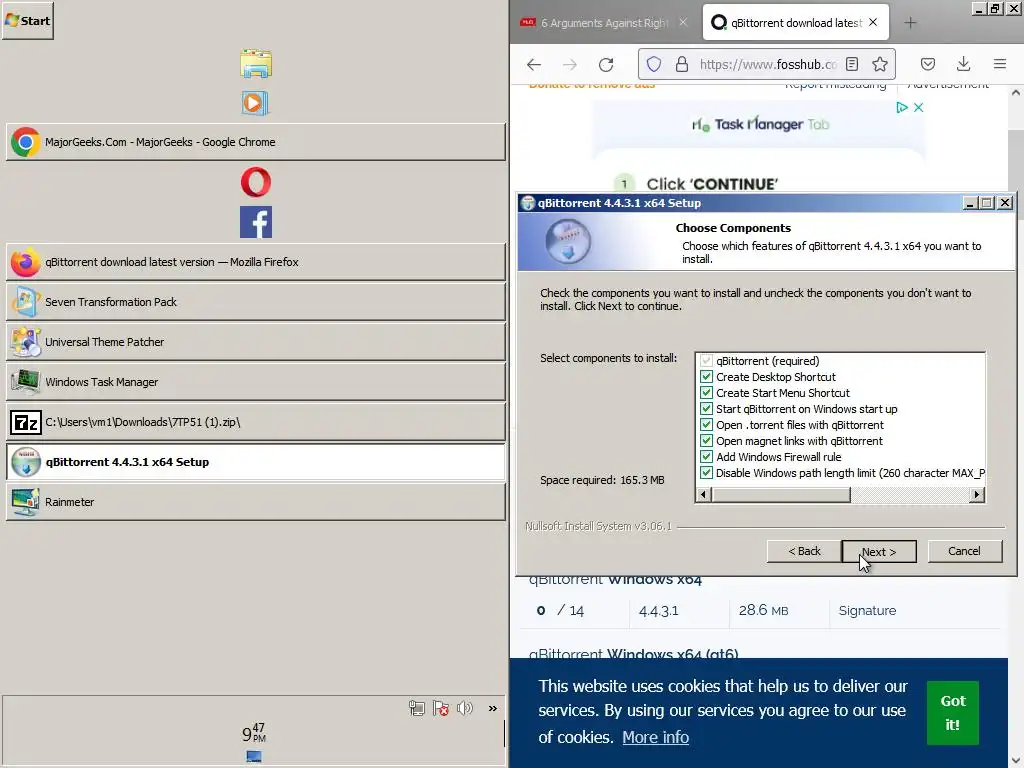This screenshot has height=768, width=1024.
Task: Click the AdChoices triangle icon on ad
Action: [902, 107]
